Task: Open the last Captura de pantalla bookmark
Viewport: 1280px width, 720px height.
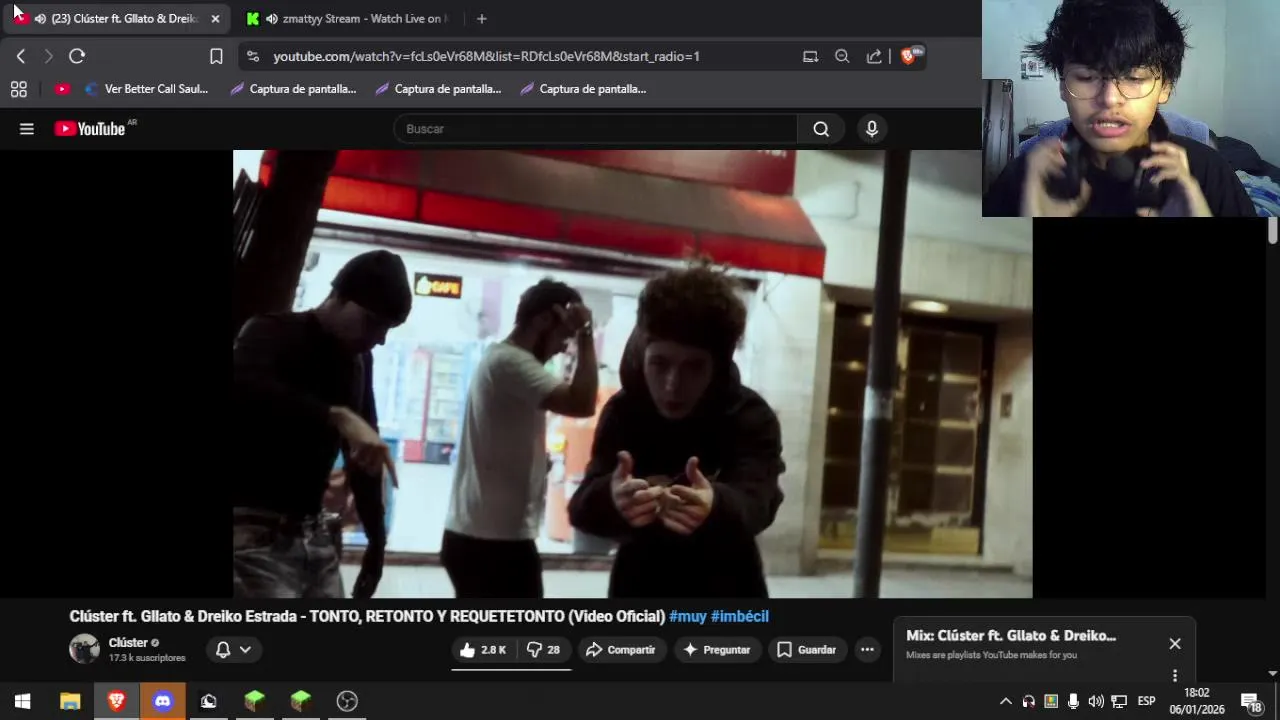Action: [583, 89]
